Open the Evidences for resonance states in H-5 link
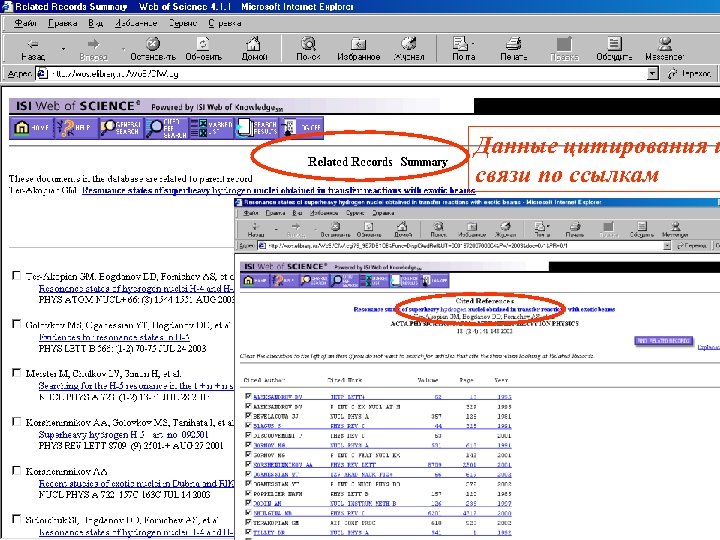Image resolution: width=720 pixels, height=540 pixels. tap(114, 337)
